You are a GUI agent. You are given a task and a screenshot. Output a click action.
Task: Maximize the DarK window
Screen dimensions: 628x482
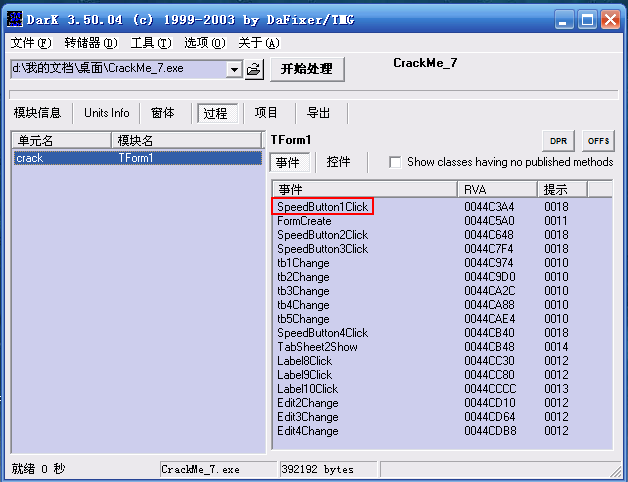(x=587, y=19)
